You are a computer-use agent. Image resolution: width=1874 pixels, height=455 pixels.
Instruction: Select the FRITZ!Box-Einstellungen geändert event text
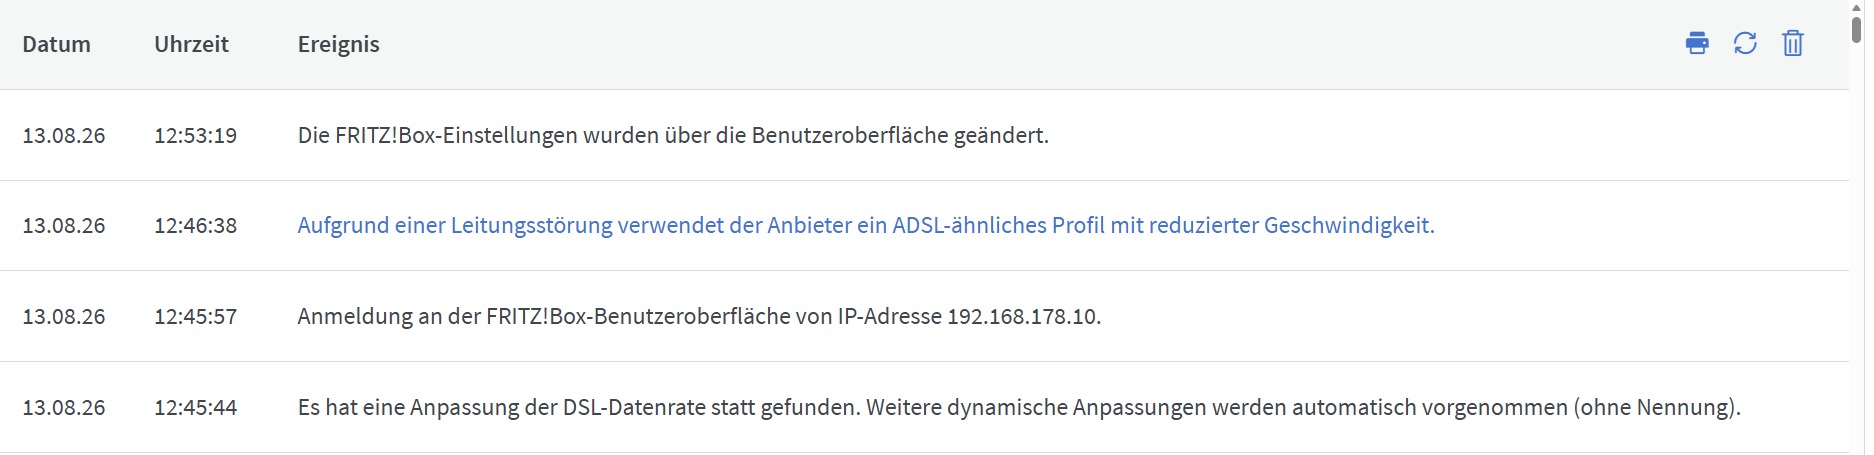(x=673, y=135)
